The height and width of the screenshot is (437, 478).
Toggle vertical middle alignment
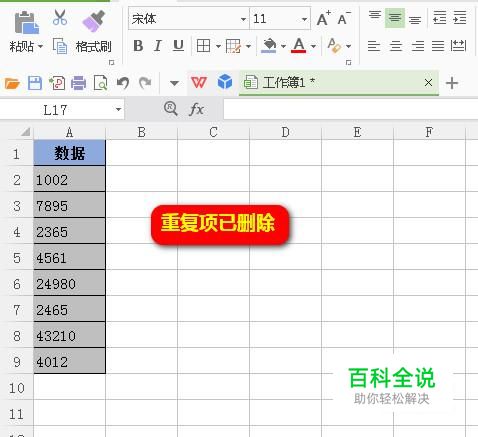click(395, 18)
